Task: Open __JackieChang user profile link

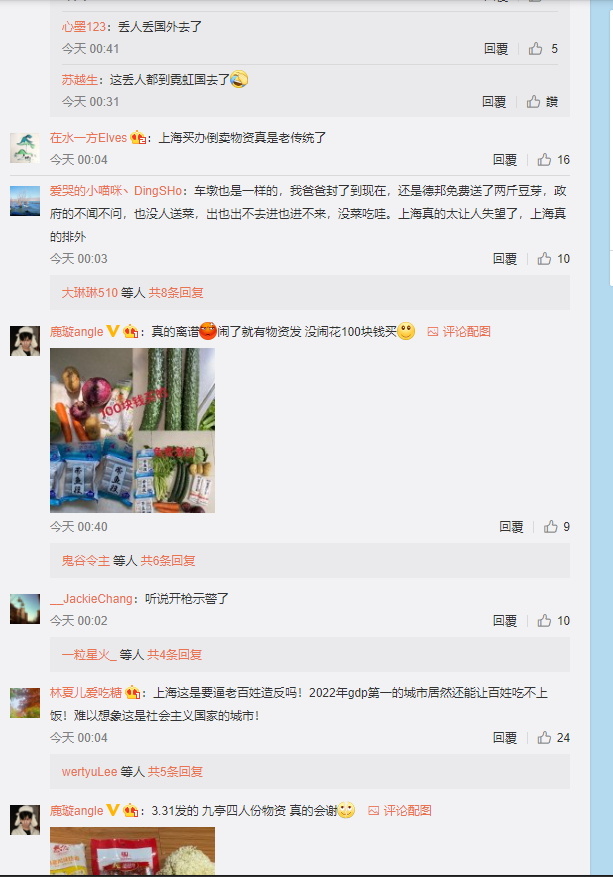Action: [91, 598]
